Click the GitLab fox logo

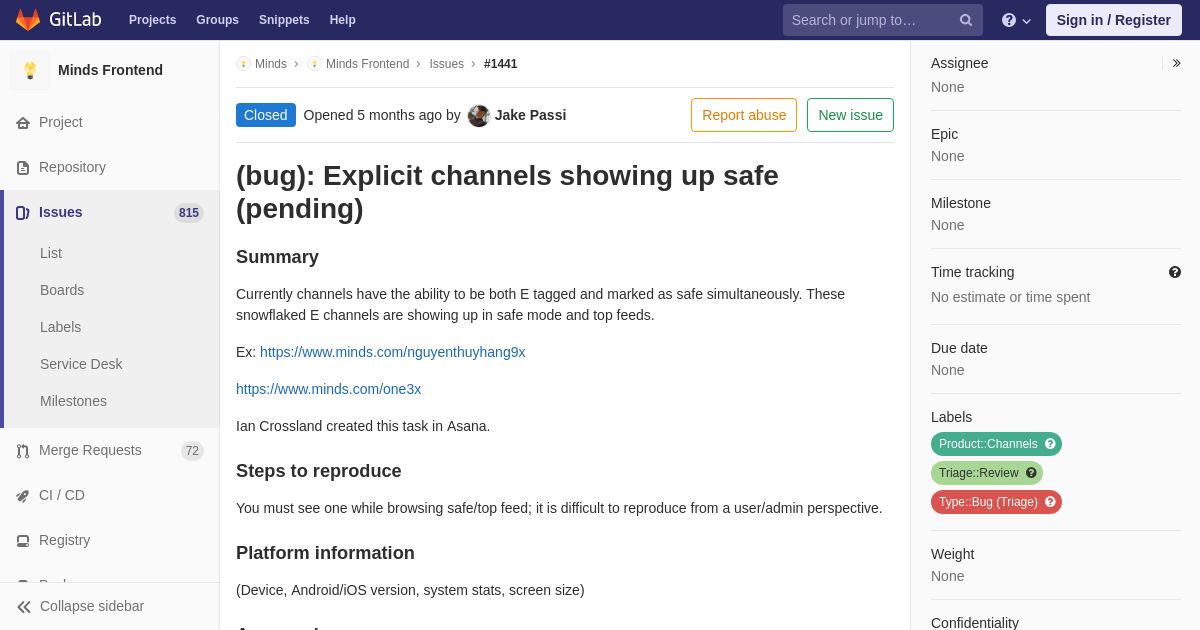[x=28, y=20]
